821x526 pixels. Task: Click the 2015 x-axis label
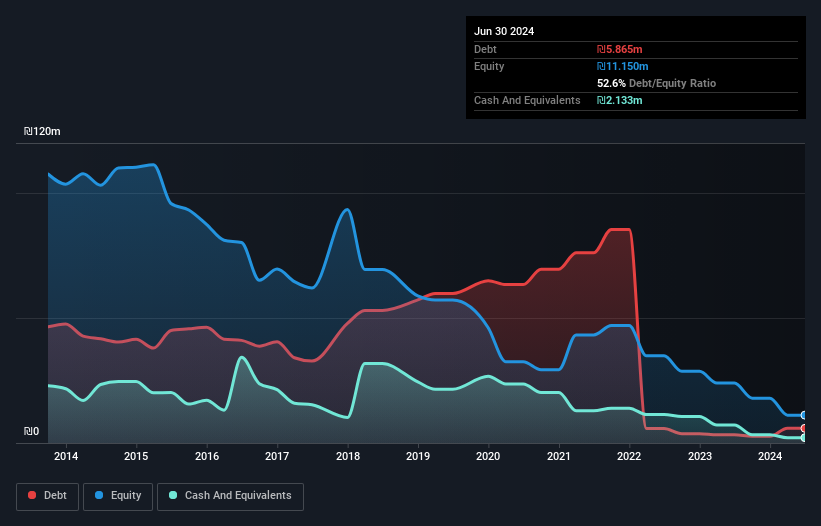tap(136, 456)
